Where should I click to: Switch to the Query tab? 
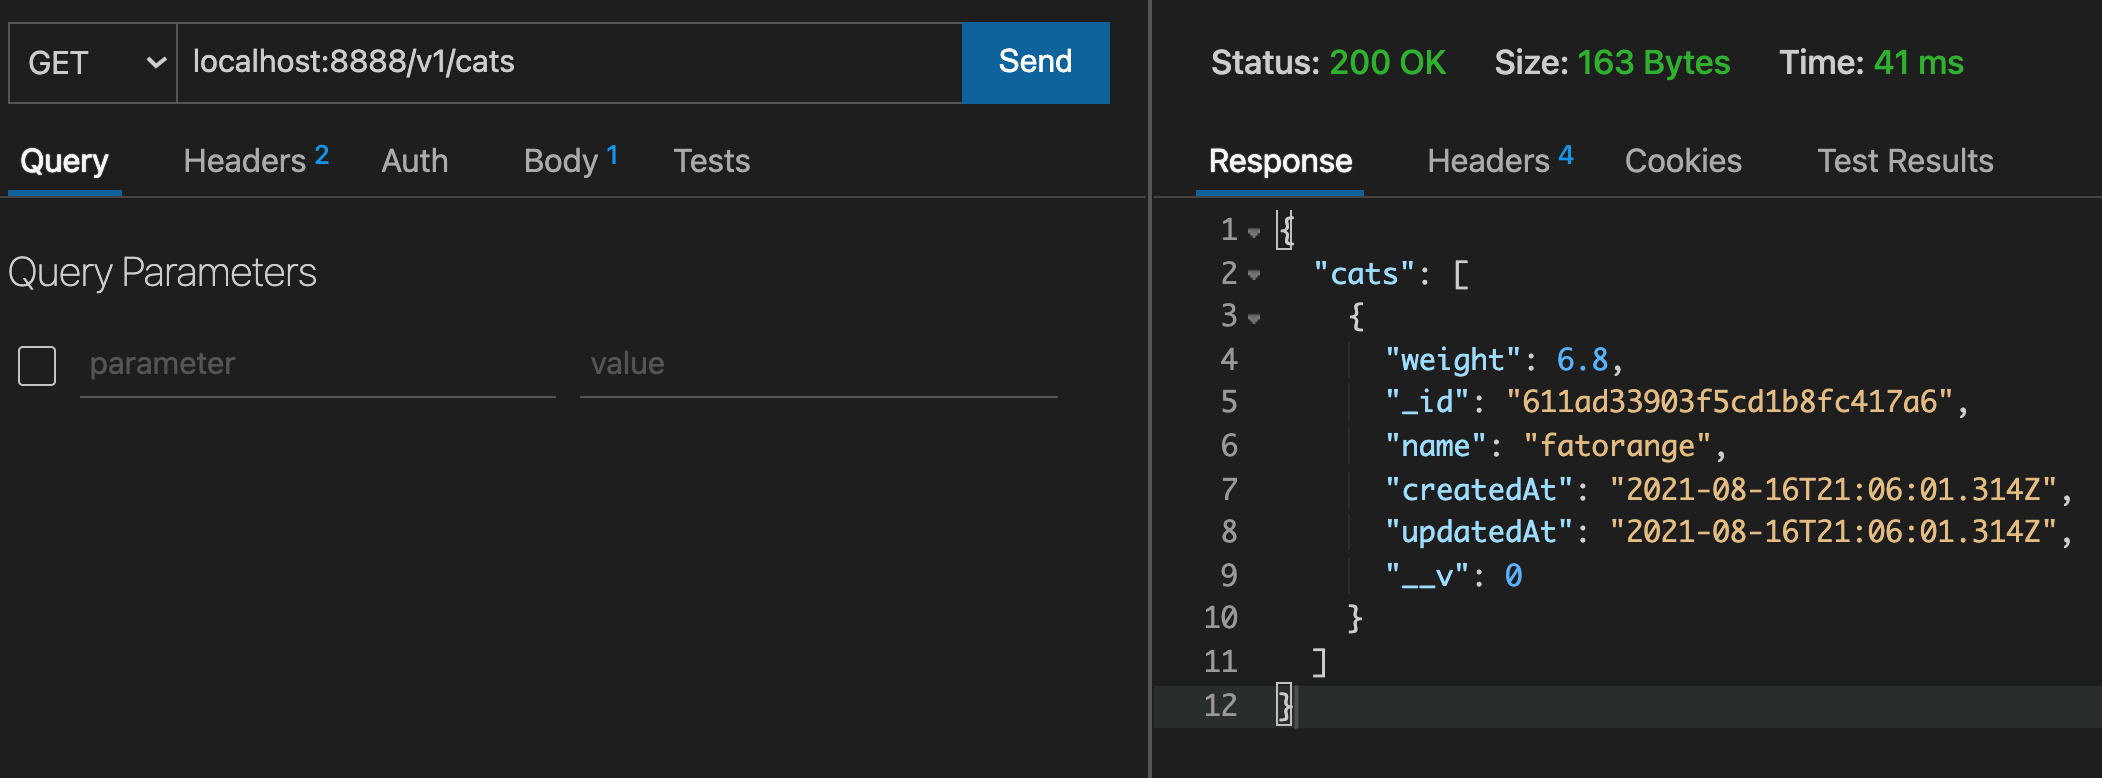[x=64, y=161]
